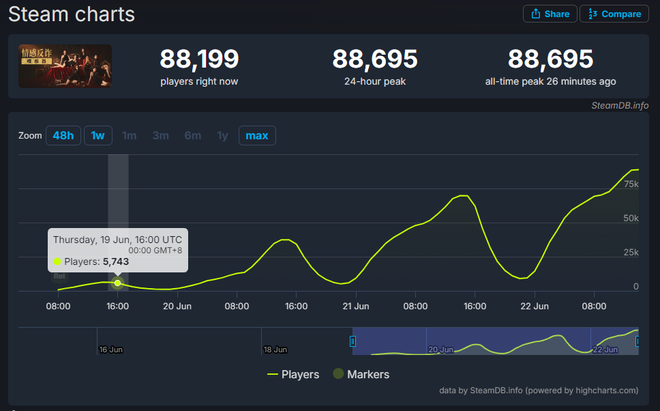Click the selected blue navigator window
This screenshot has height=411, width=660.
coord(495,341)
